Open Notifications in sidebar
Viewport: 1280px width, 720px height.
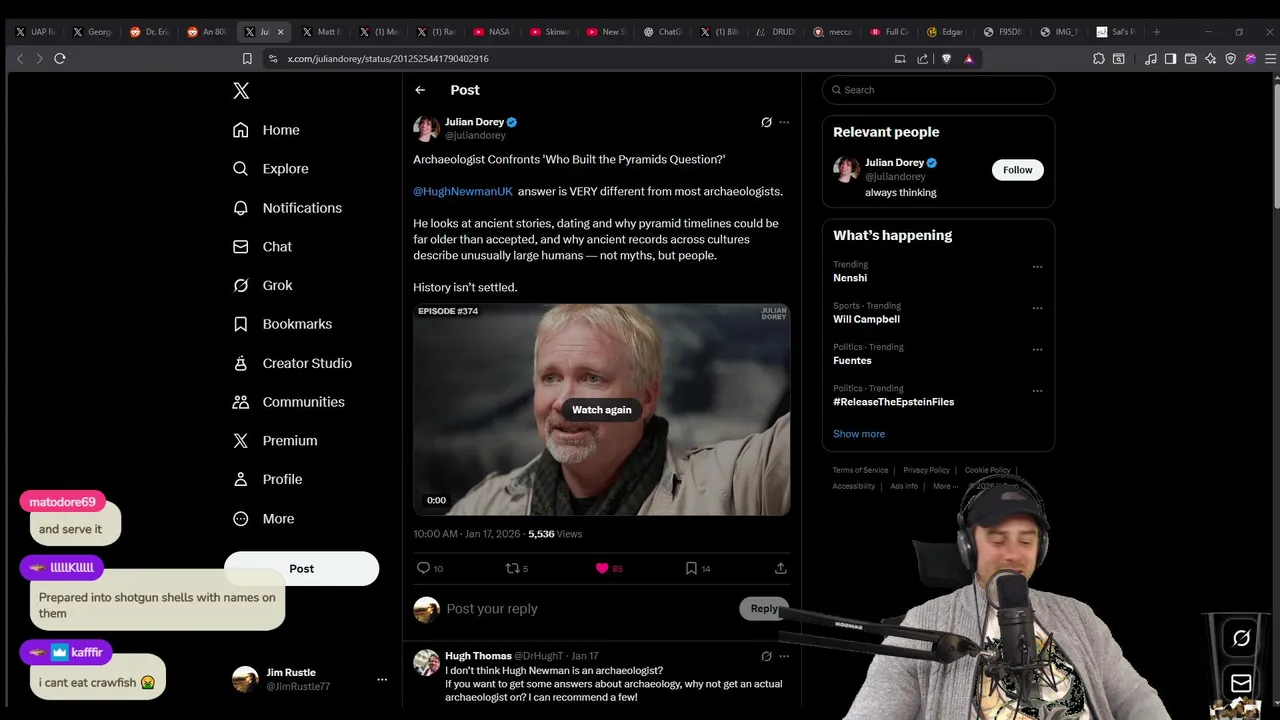(287, 208)
